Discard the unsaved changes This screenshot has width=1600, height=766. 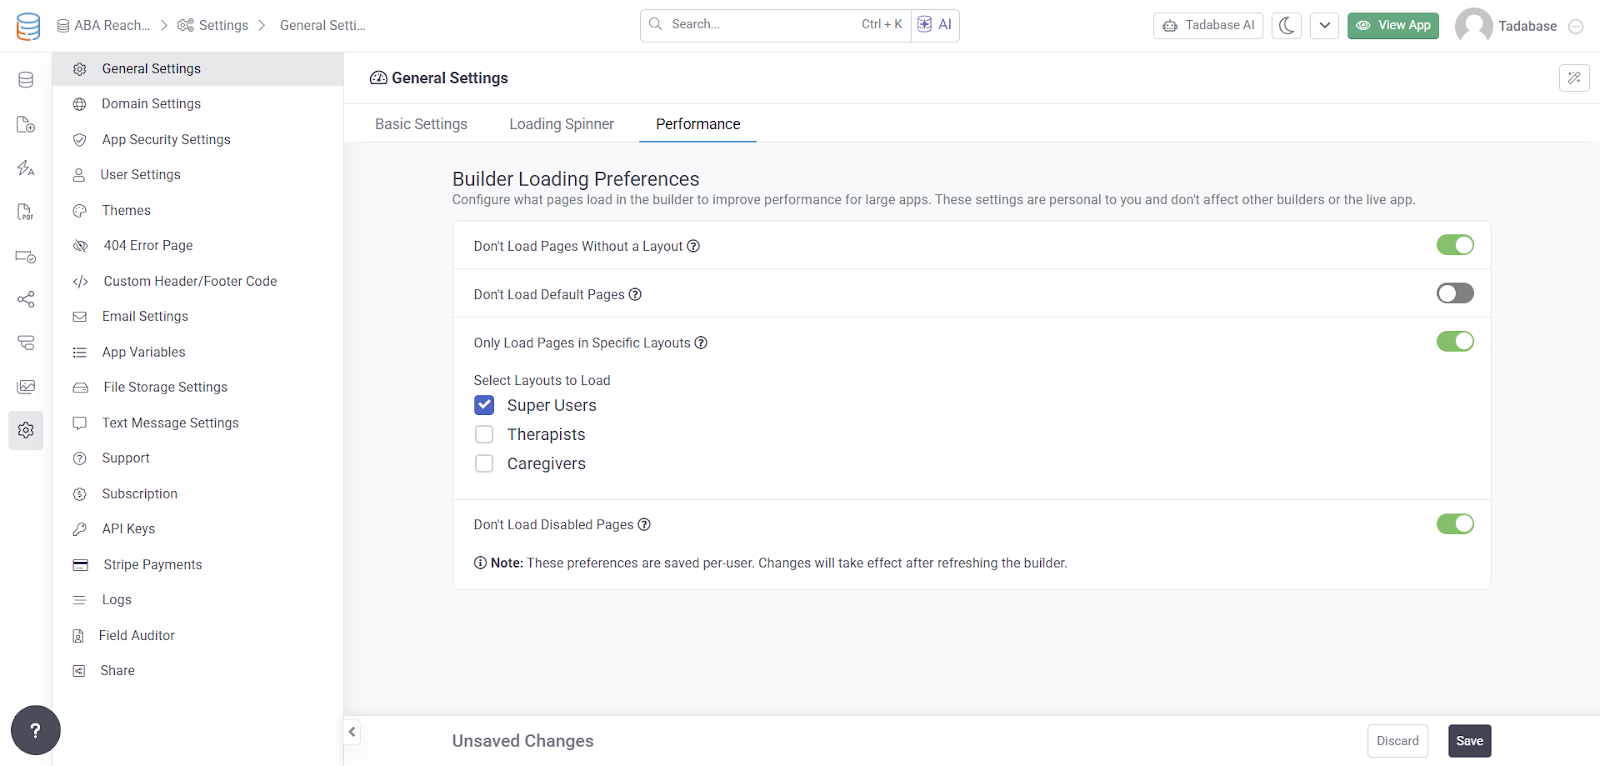(x=1397, y=741)
